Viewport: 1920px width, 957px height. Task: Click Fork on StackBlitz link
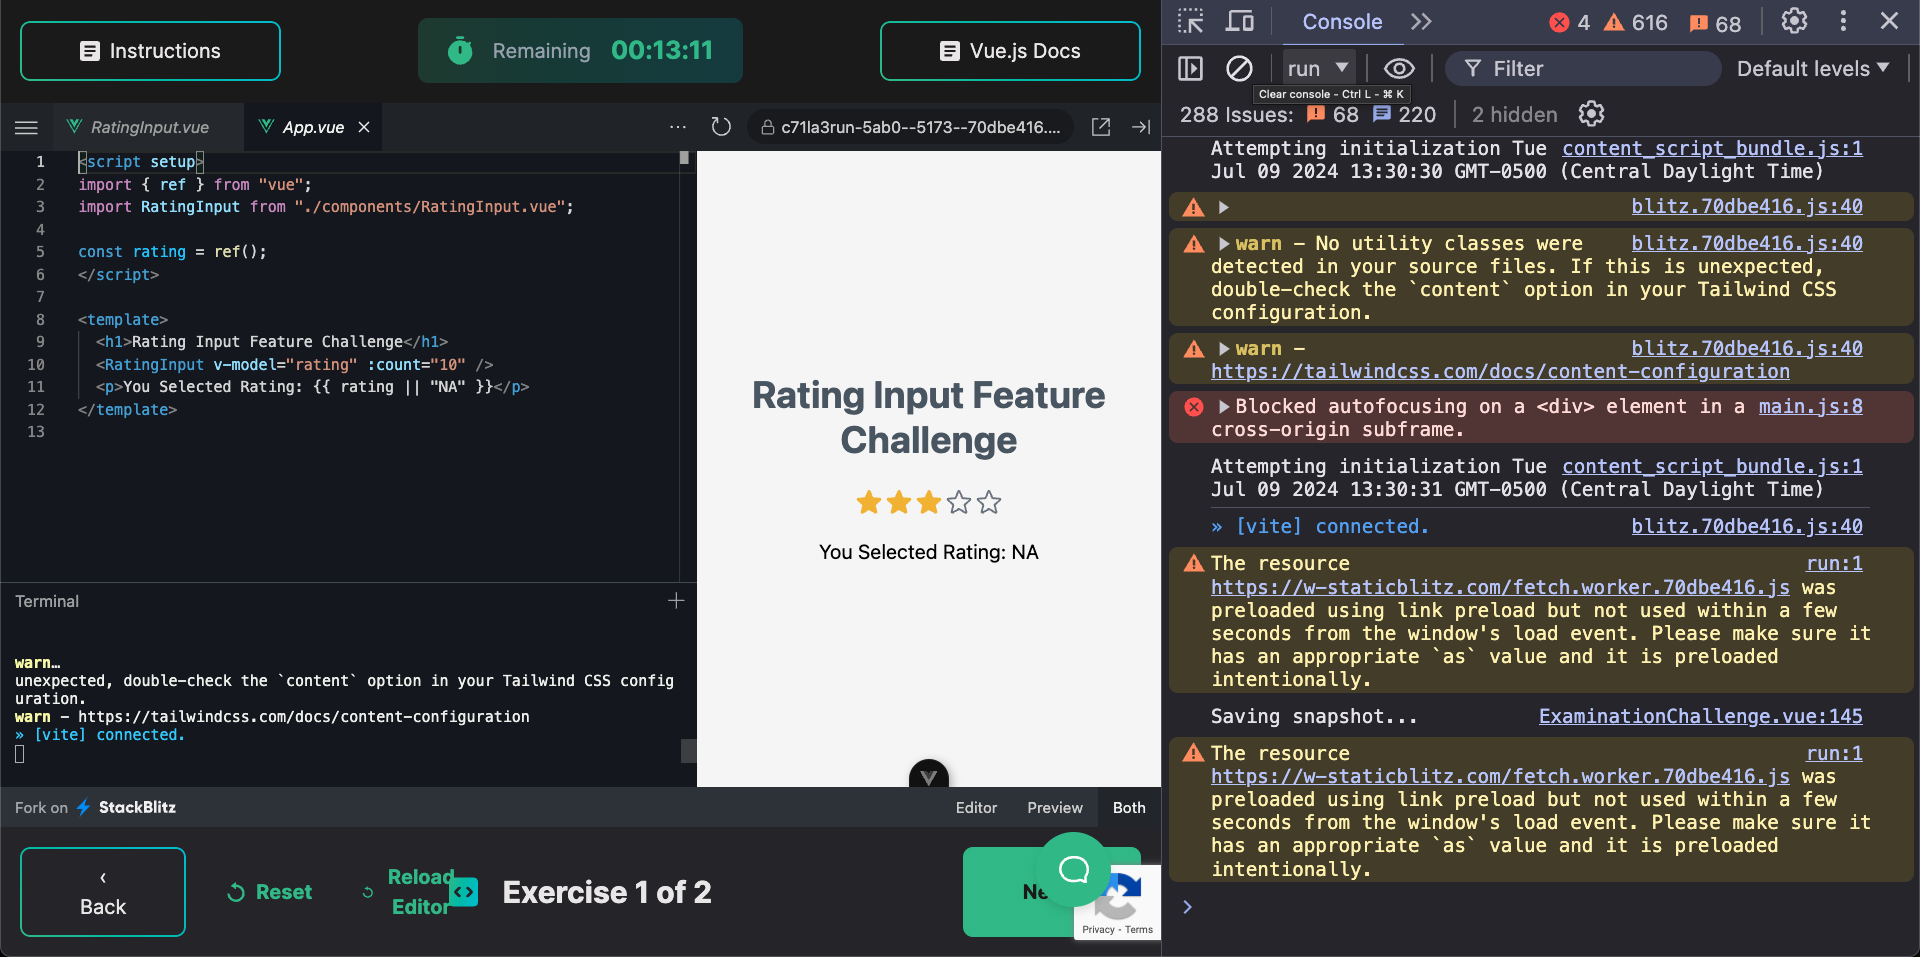tap(95, 807)
